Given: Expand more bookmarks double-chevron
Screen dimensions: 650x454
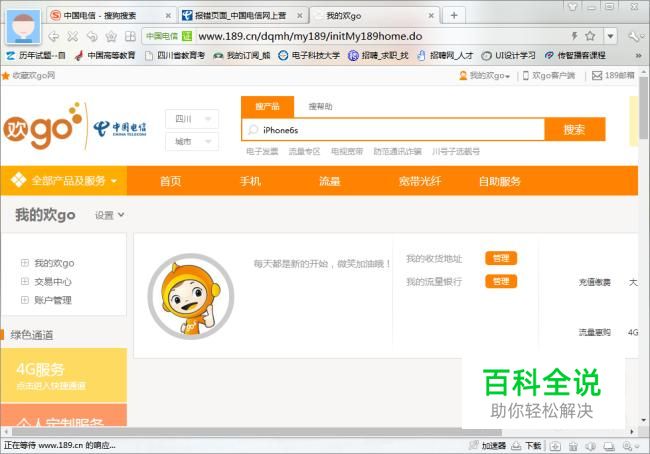Looking at the screenshot, I should 638,55.
